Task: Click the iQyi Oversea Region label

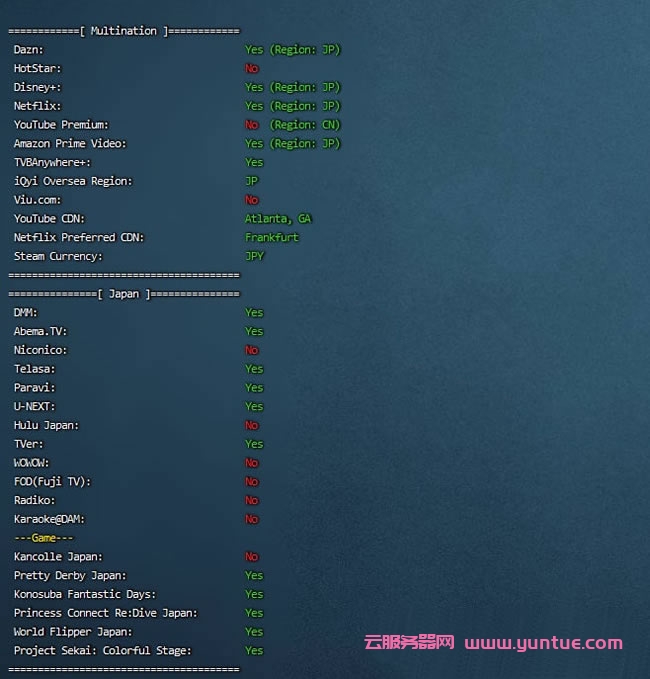Action: coord(73,181)
